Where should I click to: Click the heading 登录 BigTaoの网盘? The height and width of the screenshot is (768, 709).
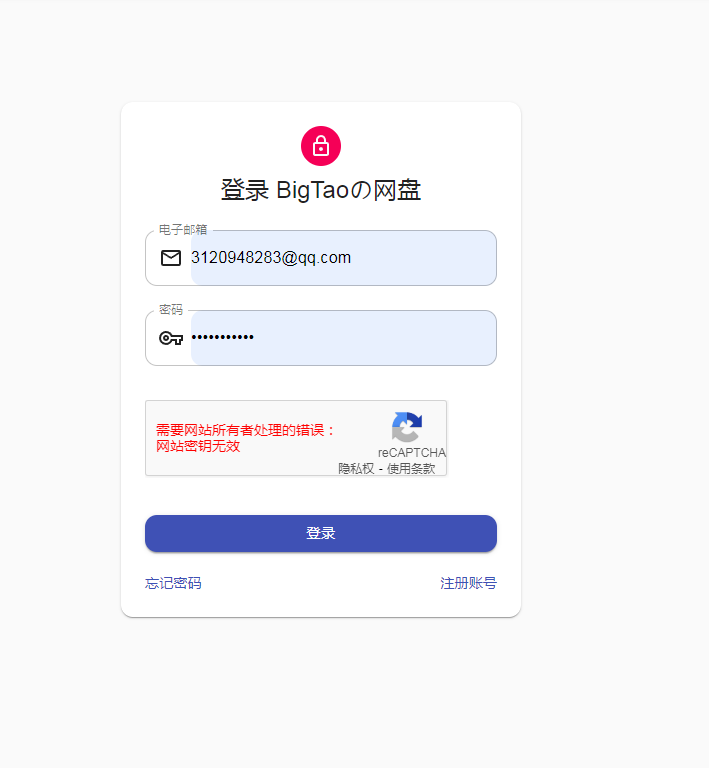(321, 190)
